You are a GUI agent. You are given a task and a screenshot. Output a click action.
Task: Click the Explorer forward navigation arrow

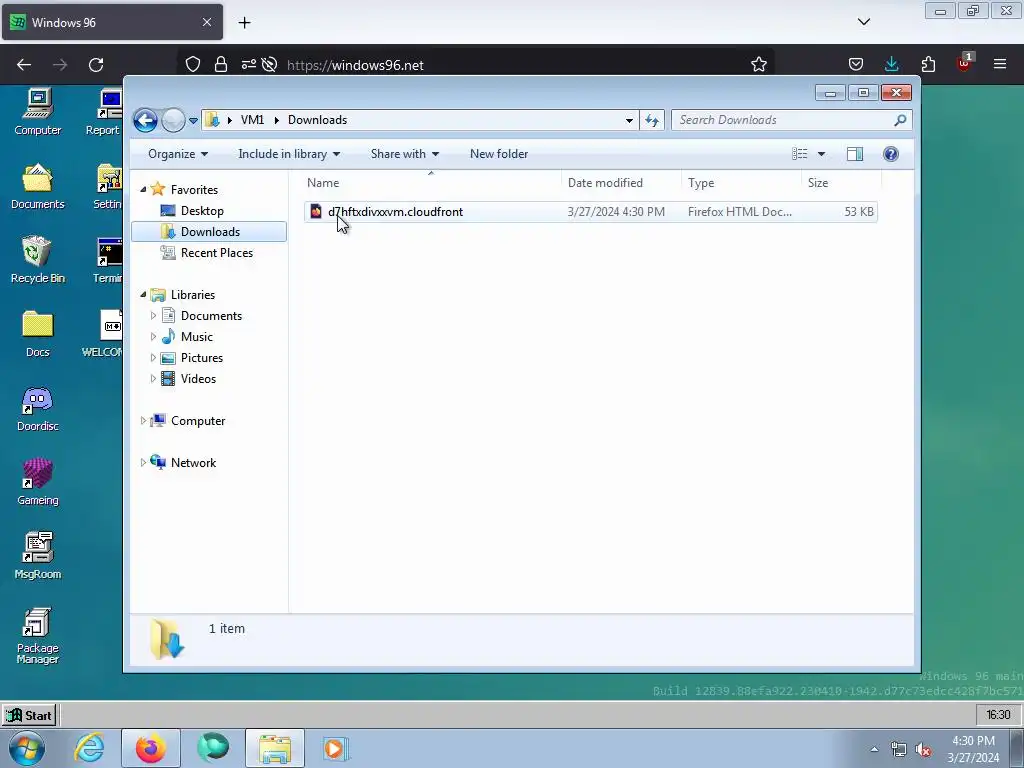pos(173,120)
